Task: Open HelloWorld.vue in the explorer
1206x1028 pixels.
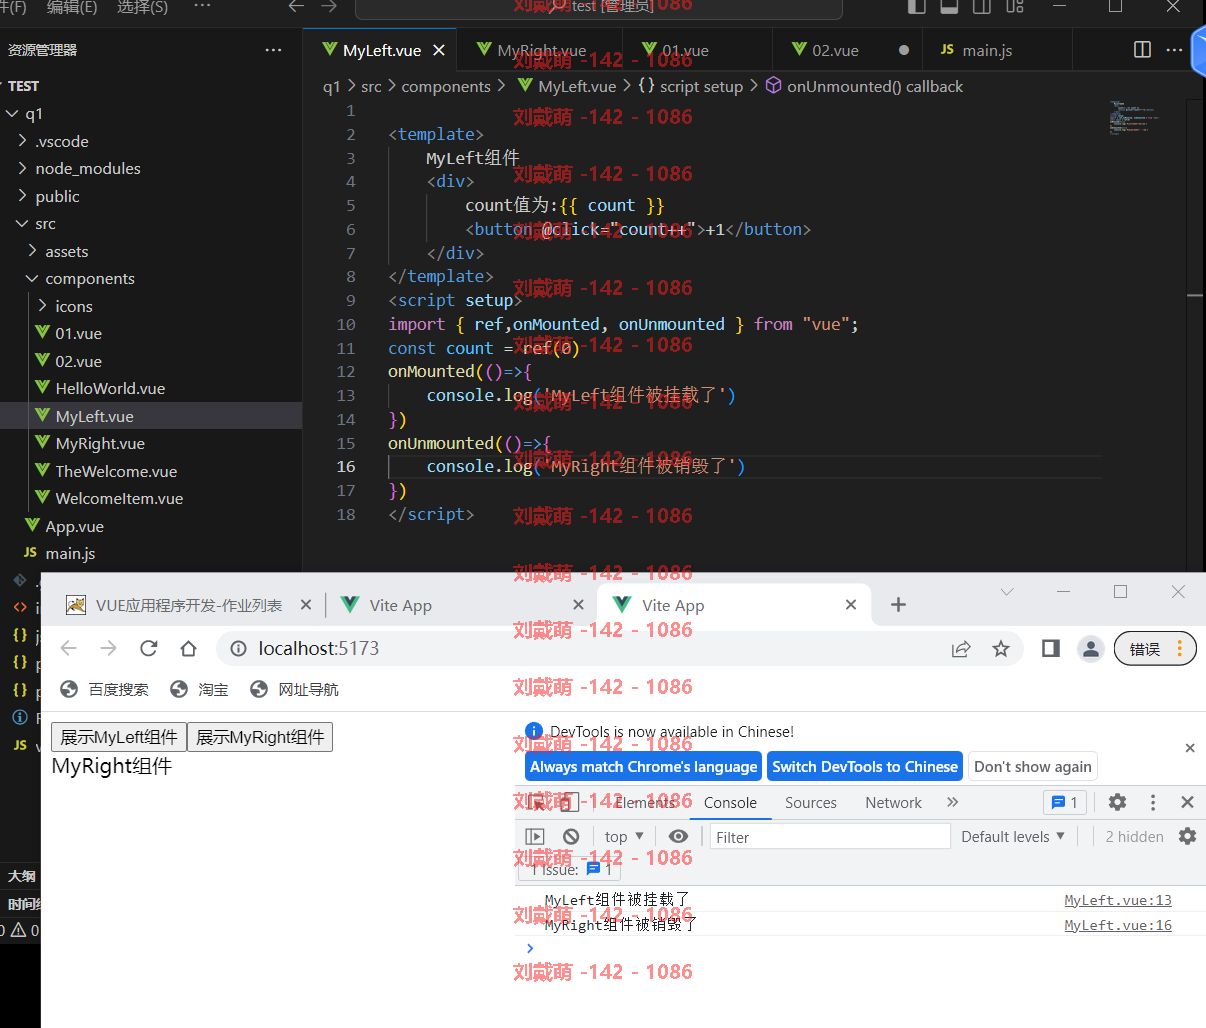Action: 110,388
